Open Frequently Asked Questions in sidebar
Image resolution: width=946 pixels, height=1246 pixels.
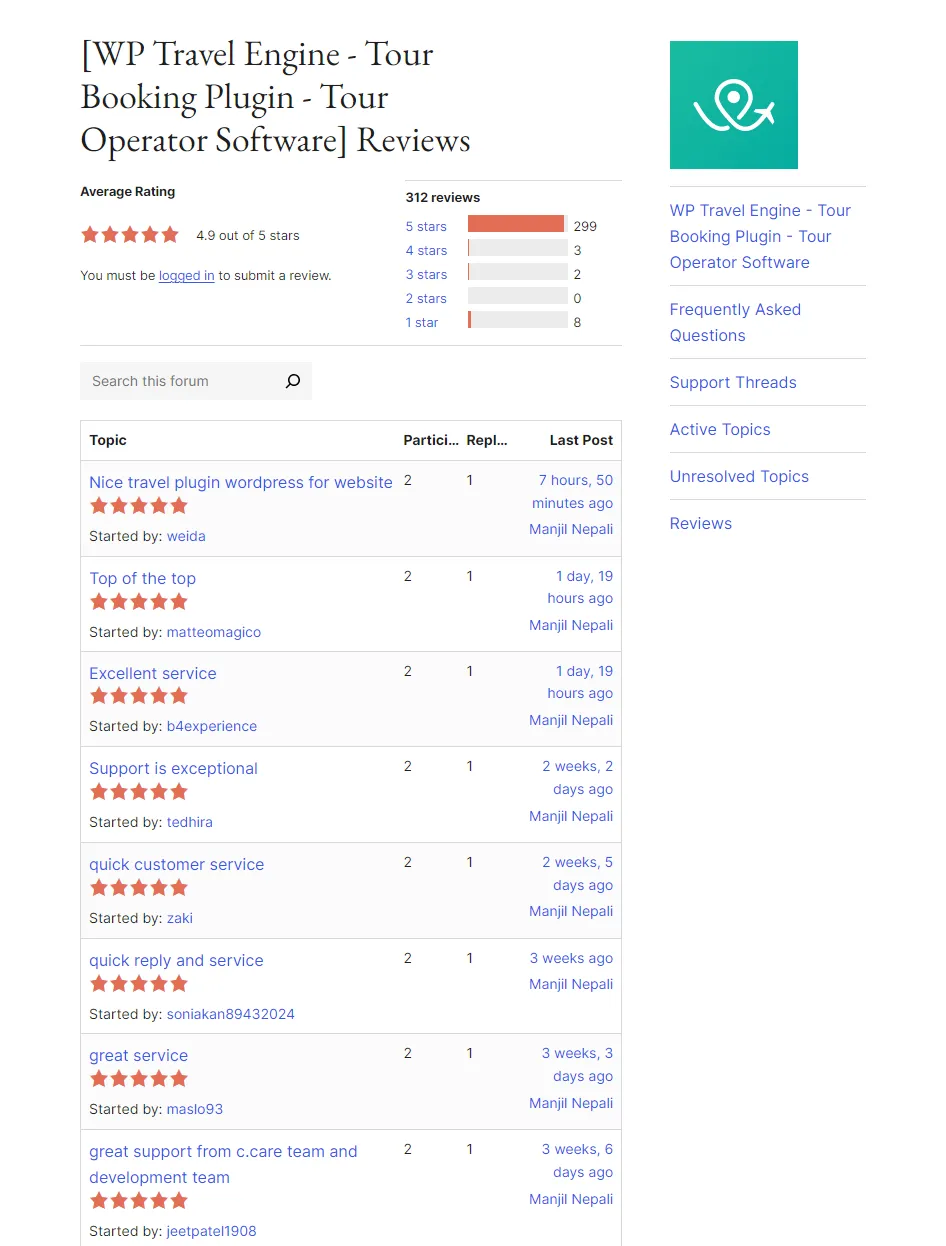735,322
